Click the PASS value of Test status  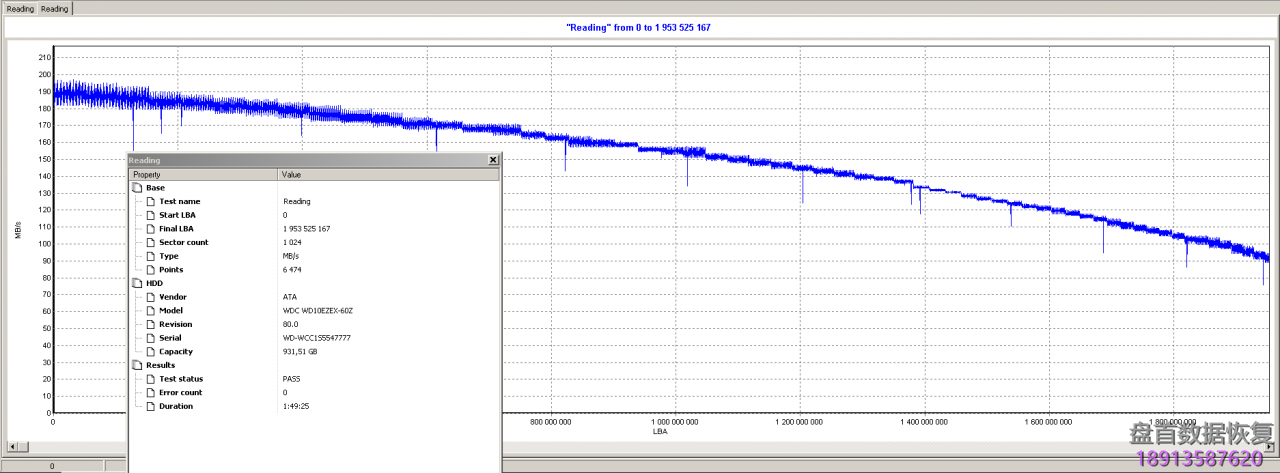(x=291, y=379)
